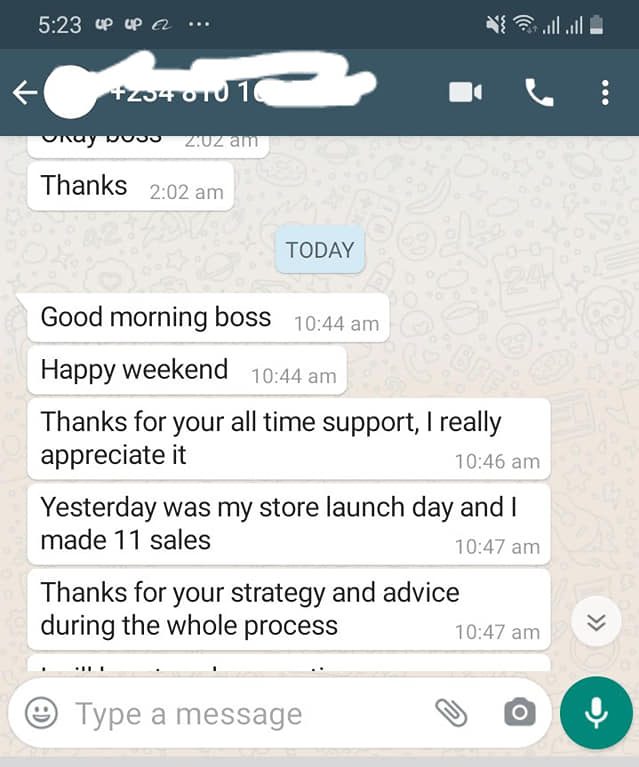Select the Good morning boss message
The width and height of the screenshot is (639, 767).
click(x=208, y=318)
